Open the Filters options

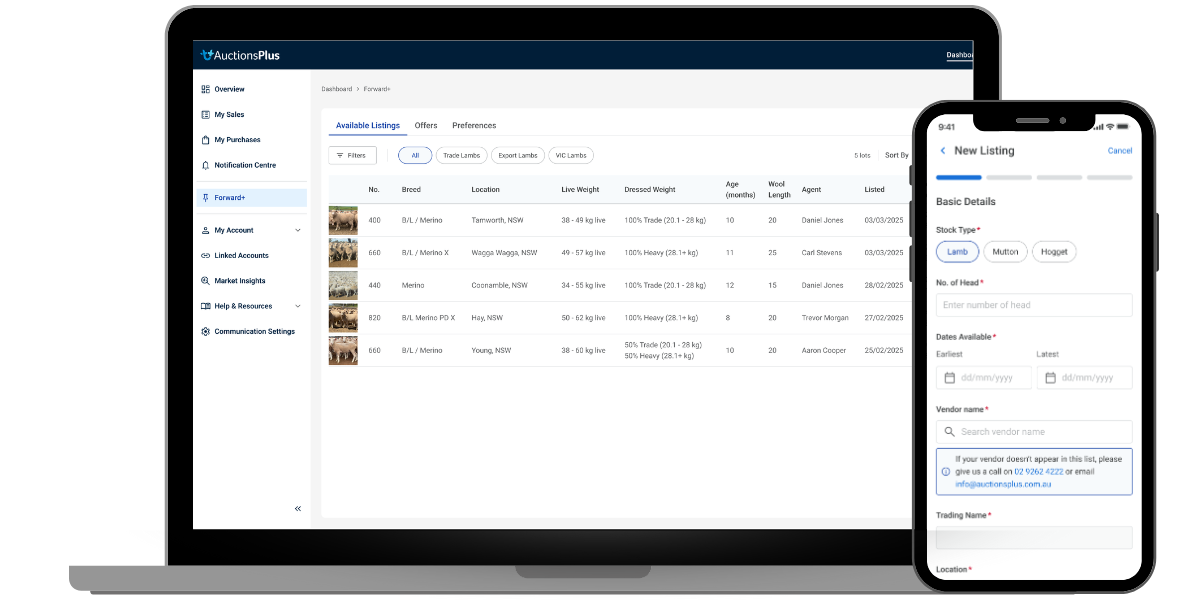[x=352, y=155]
